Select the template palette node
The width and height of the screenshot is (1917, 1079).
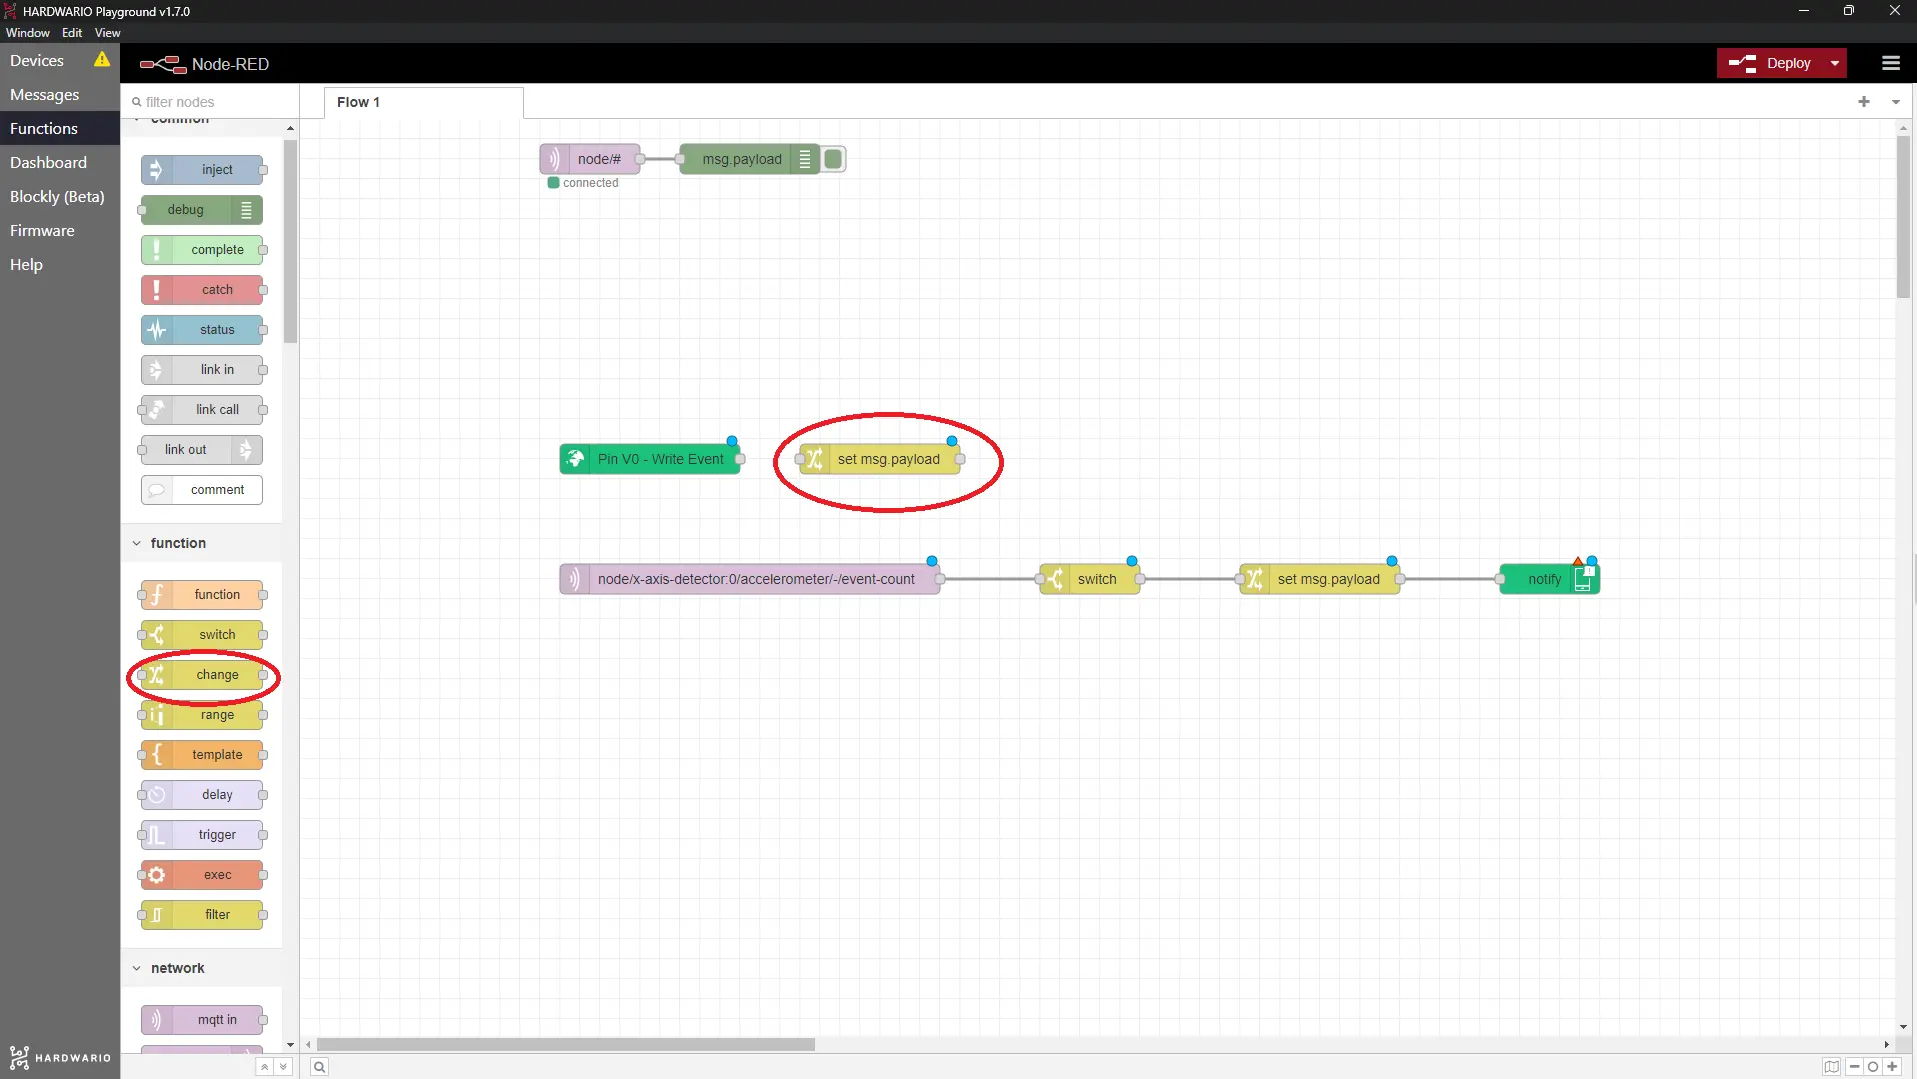click(202, 755)
